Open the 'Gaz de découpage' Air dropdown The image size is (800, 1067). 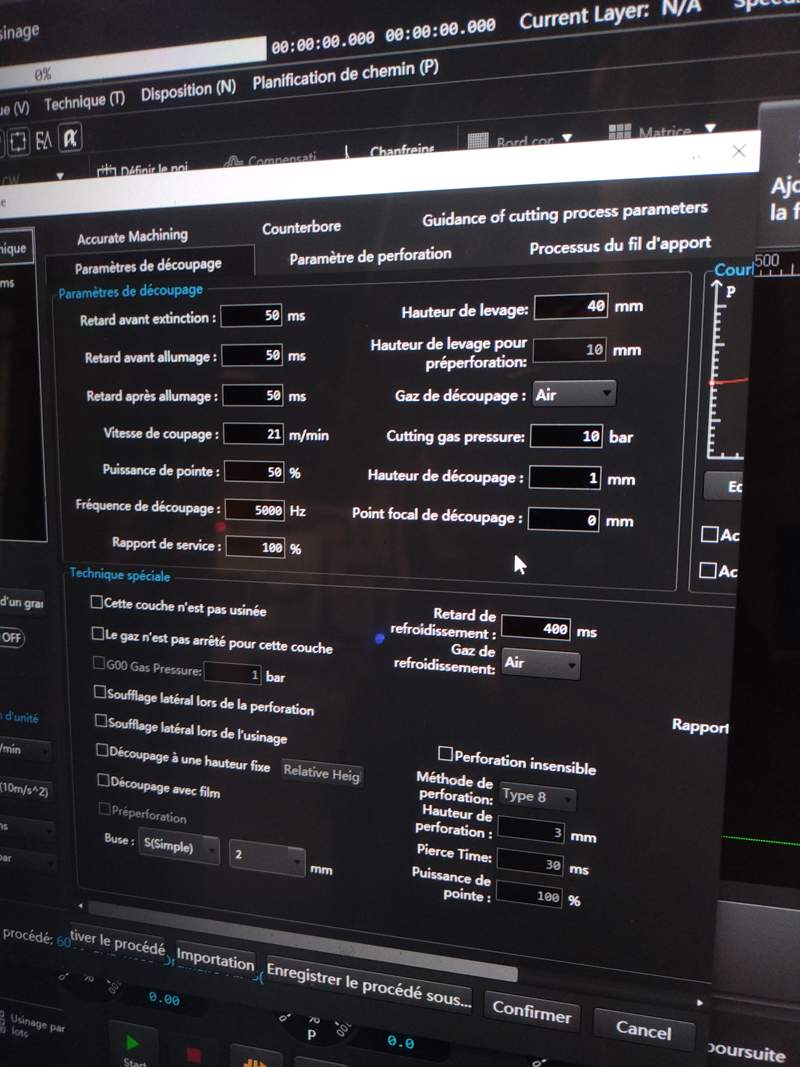[574, 394]
